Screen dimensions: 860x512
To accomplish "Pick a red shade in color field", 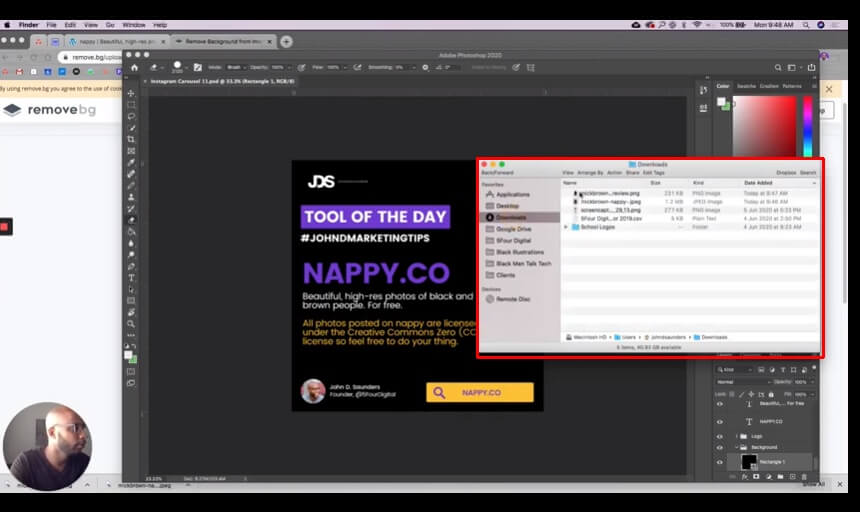I will pyautogui.click(x=765, y=126).
